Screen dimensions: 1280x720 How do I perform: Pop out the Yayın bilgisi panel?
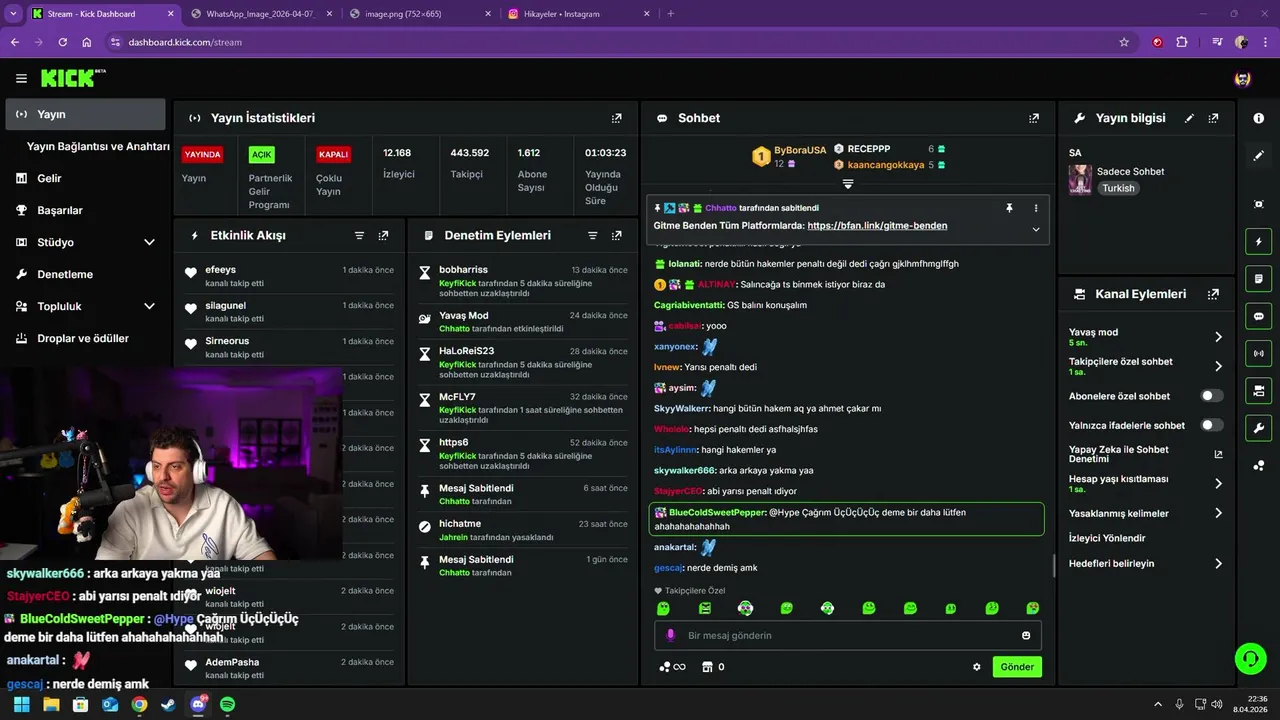click(1213, 118)
